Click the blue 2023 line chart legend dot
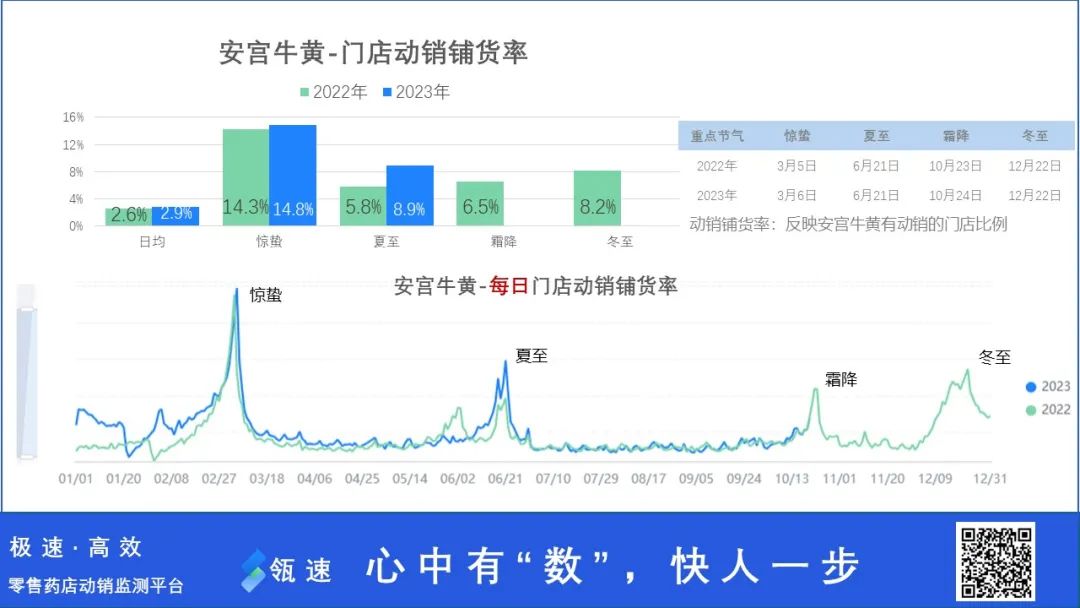Screen dimensions: 1080x608 [x=1031, y=387]
